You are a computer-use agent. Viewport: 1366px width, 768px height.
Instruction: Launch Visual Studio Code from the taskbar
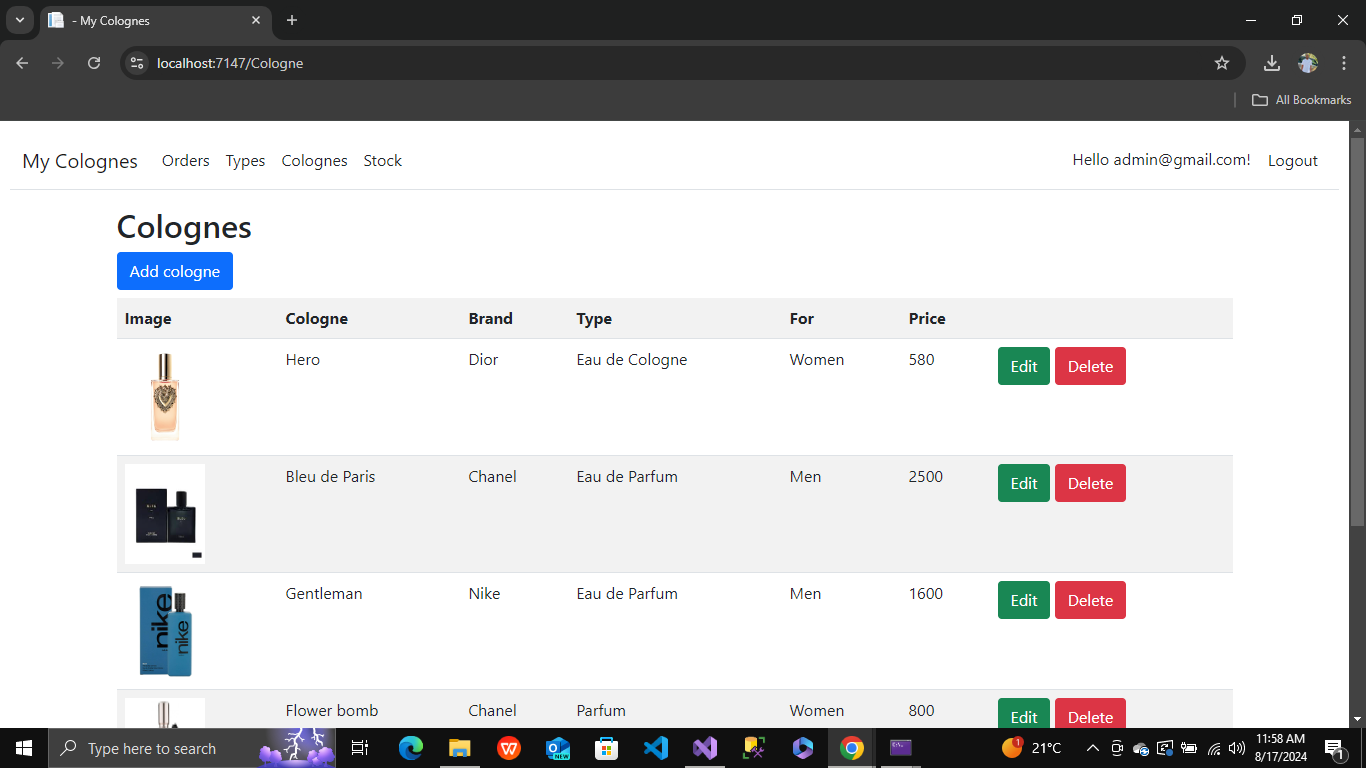coord(656,748)
